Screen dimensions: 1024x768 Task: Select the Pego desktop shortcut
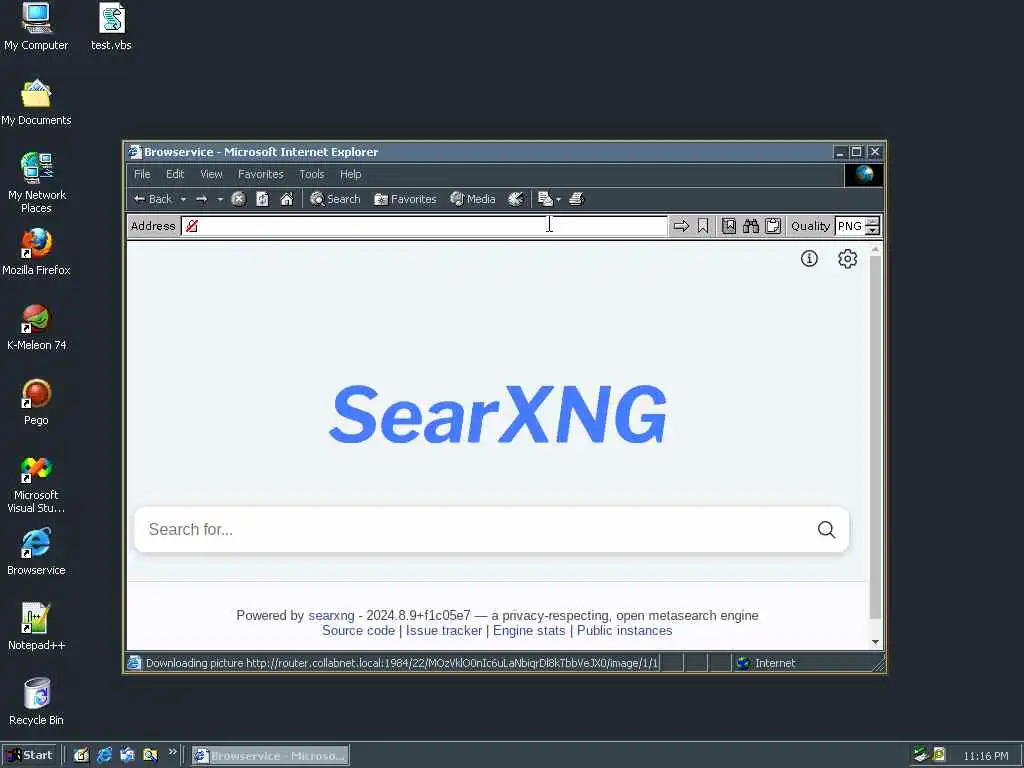36,402
